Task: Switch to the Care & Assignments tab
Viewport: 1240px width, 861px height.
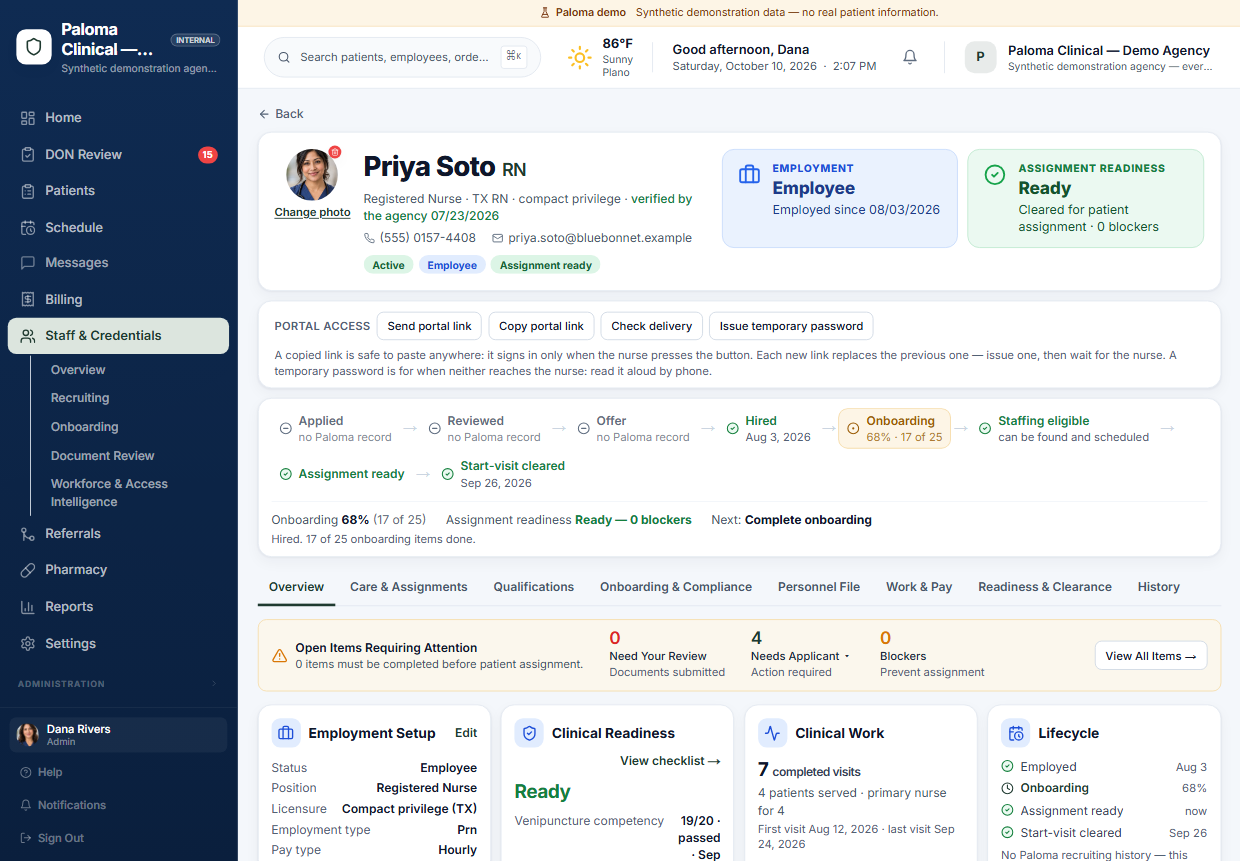Action: [409, 587]
